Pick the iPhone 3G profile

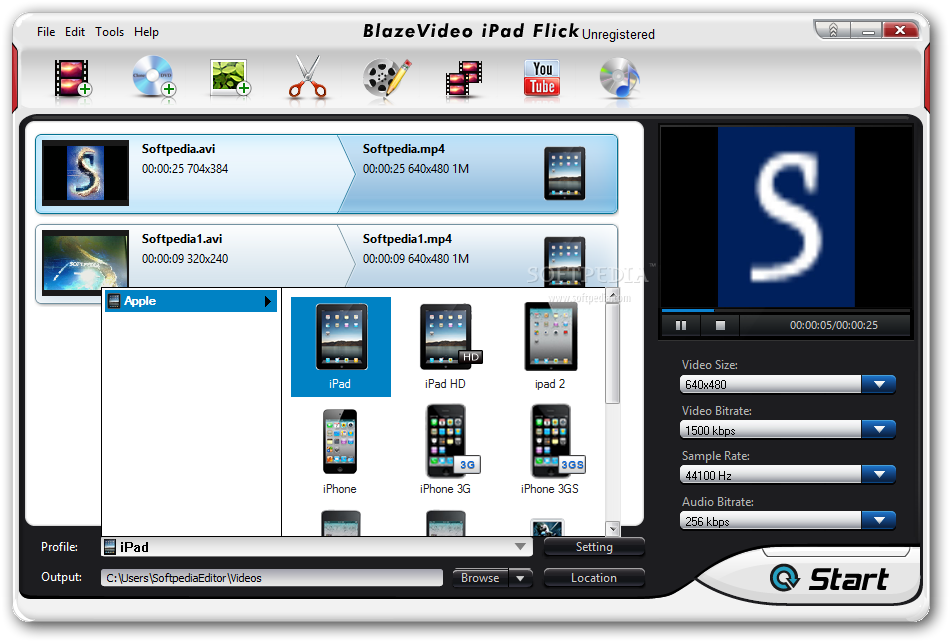click(447, 451)
